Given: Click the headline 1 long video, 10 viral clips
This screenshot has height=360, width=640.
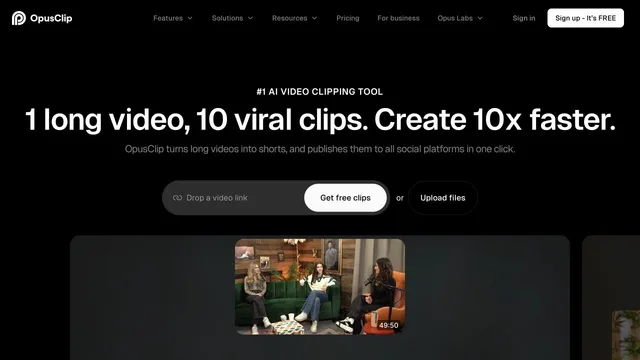Looking at the screenshot, I should click(320, 120).
